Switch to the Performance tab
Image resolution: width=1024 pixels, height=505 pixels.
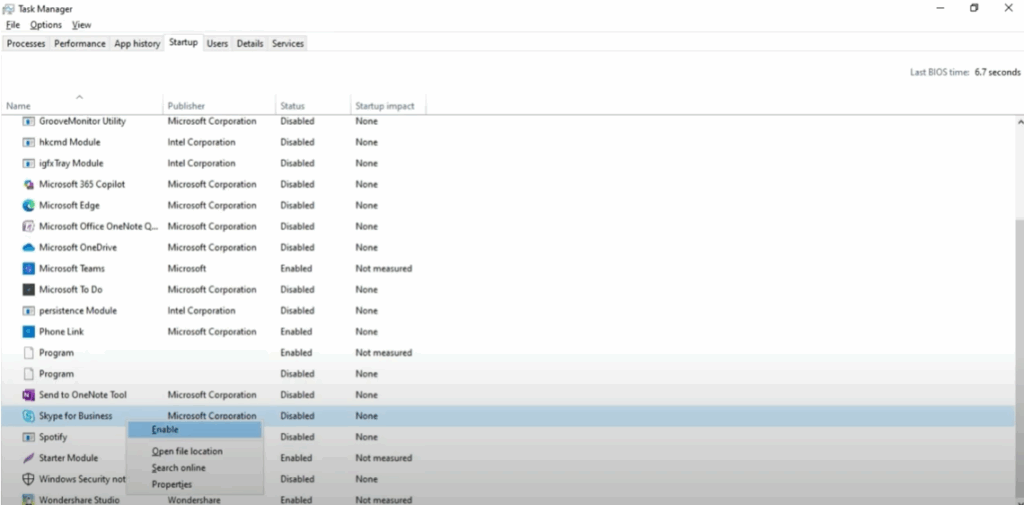[80, 44]
